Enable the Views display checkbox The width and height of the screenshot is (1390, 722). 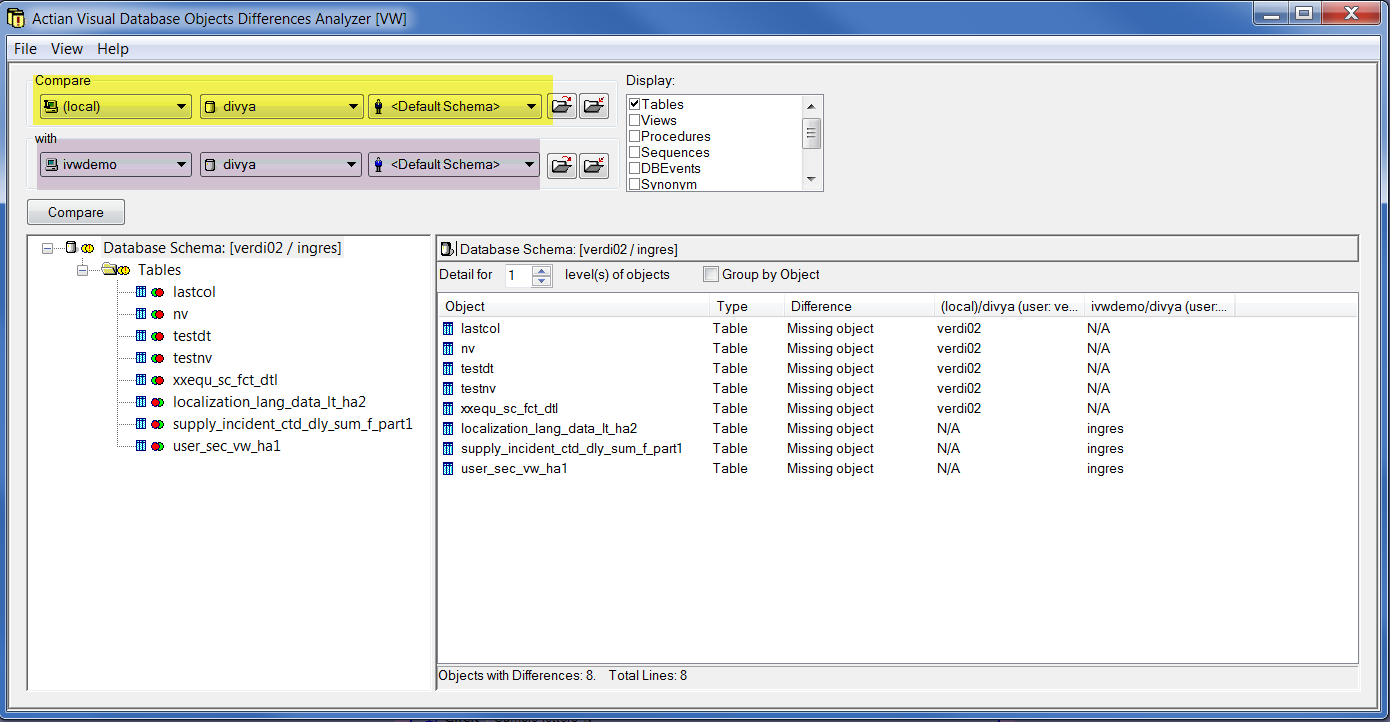point(634,120)
